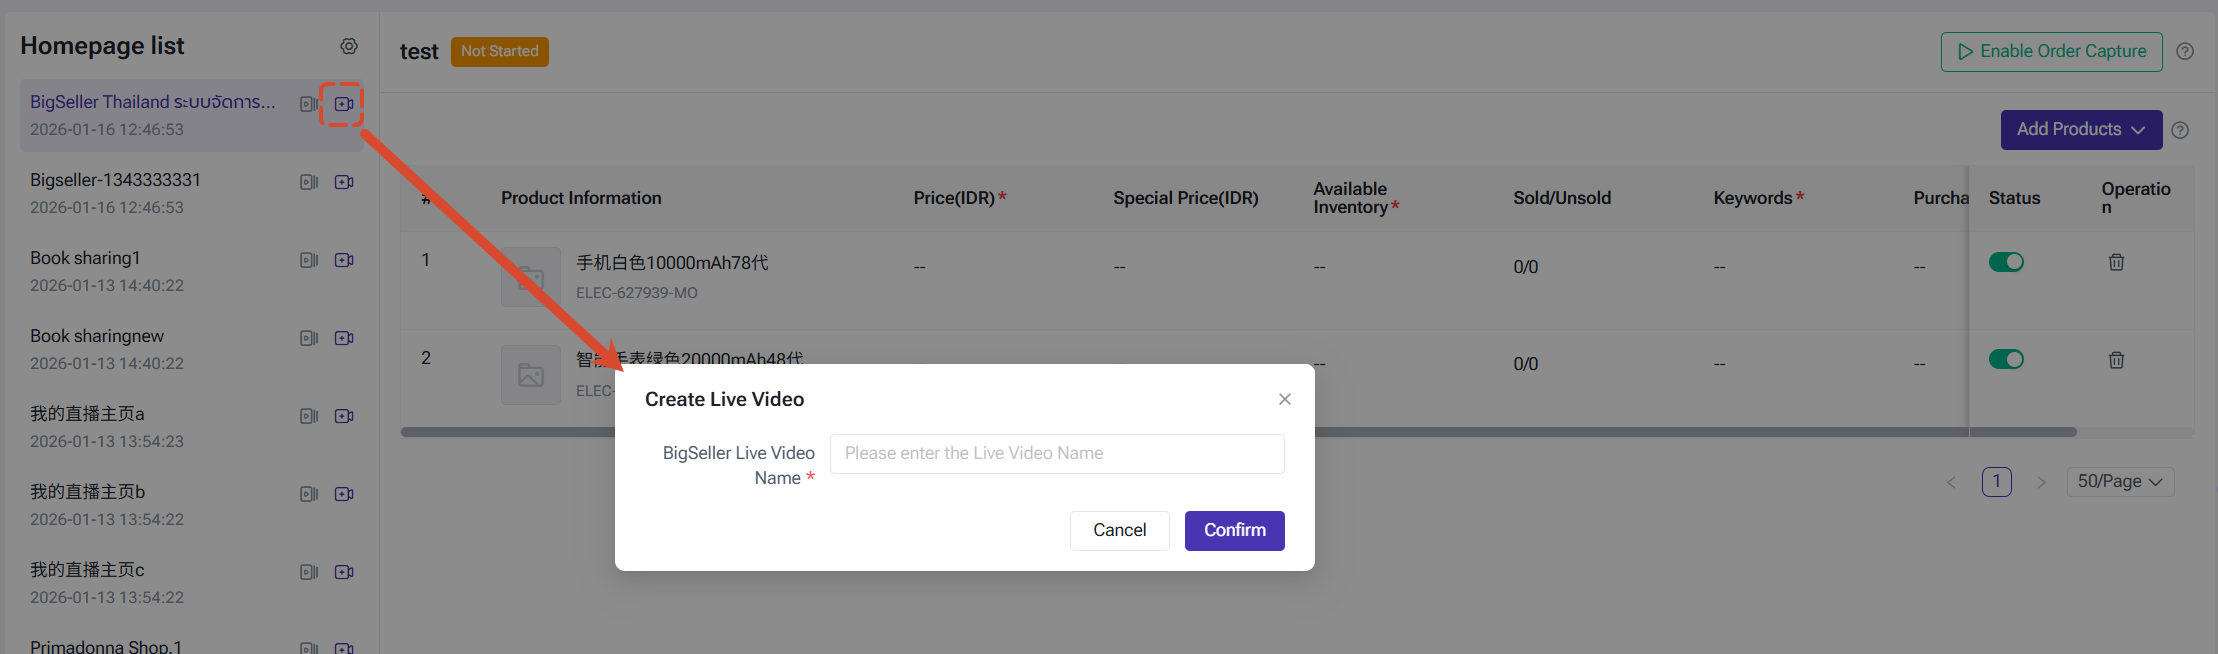Click create live video icon for 我的直播主页a
The width and height of the screenshot is (2218, 654).
[x=344, y=416]
